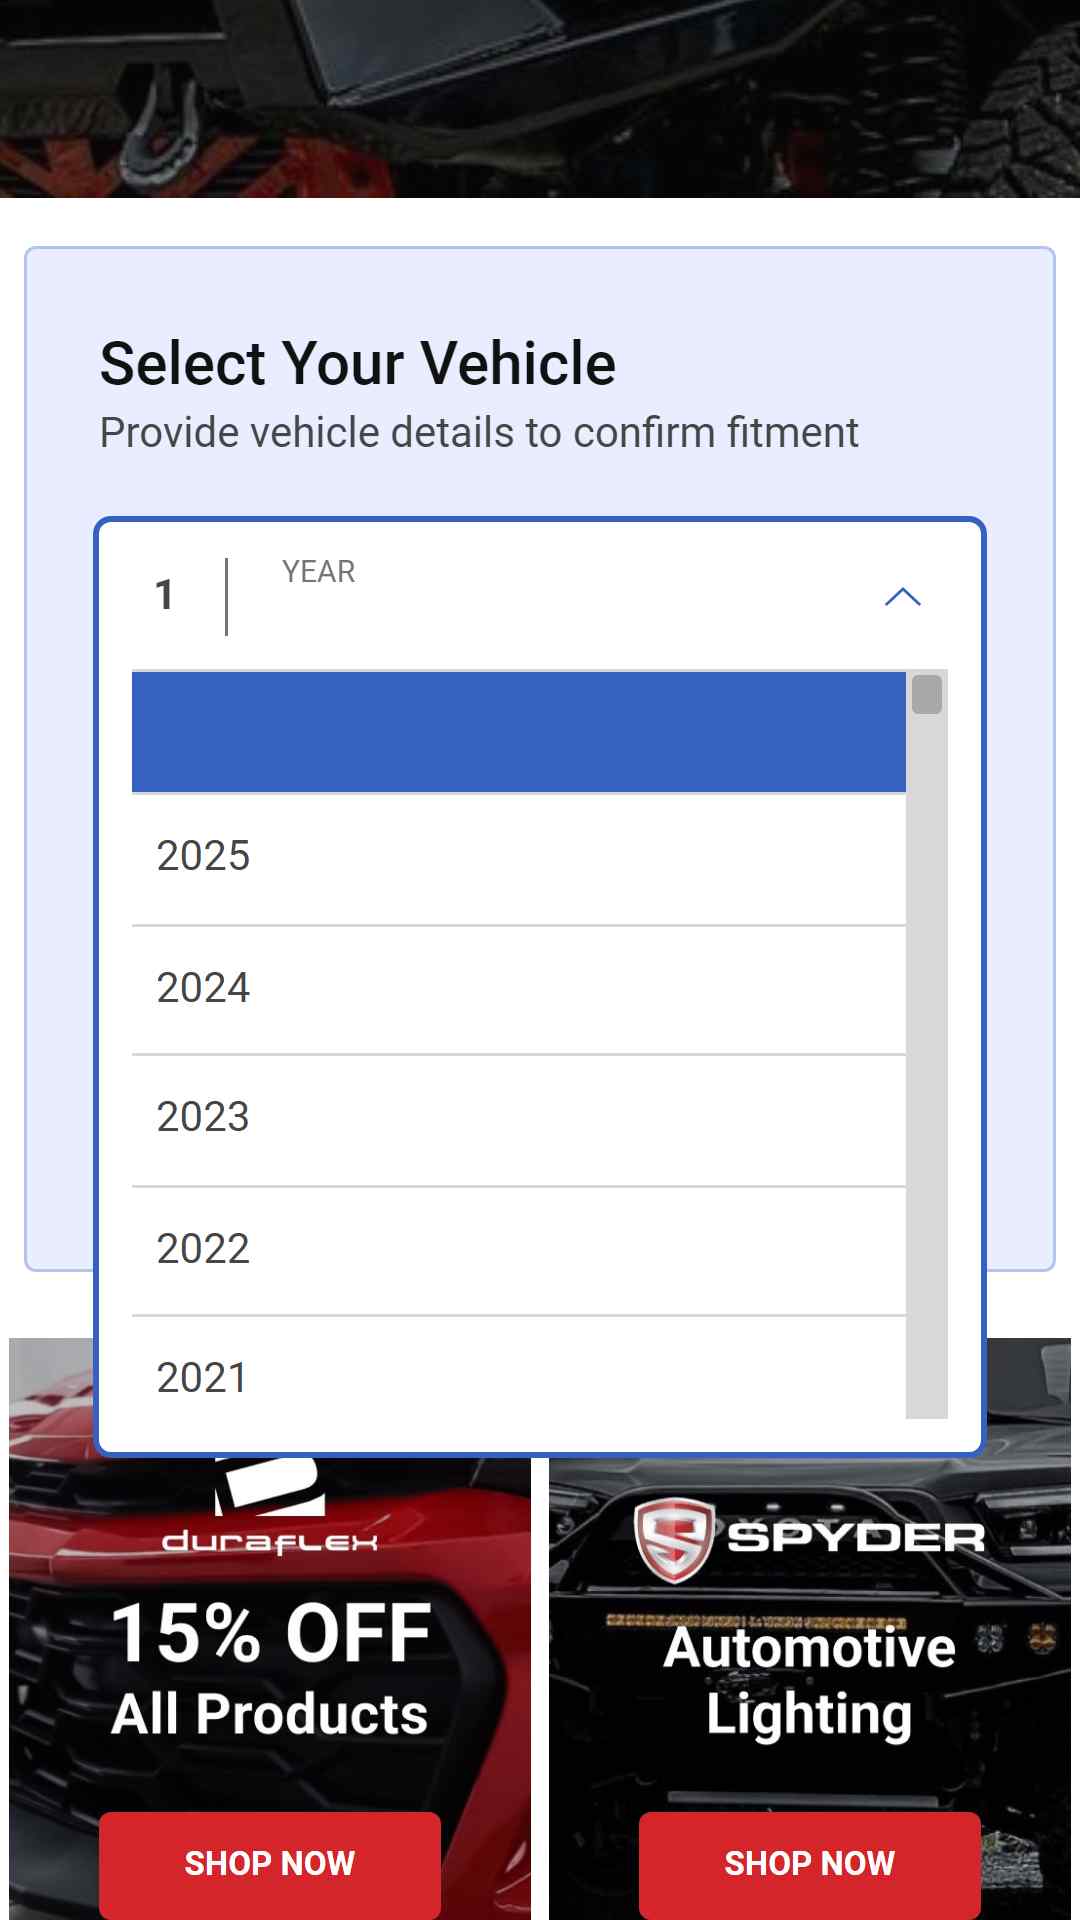Pick 2022 from the year dropdown
Screen dimensions: 1080x1920
coord(519,1251)
